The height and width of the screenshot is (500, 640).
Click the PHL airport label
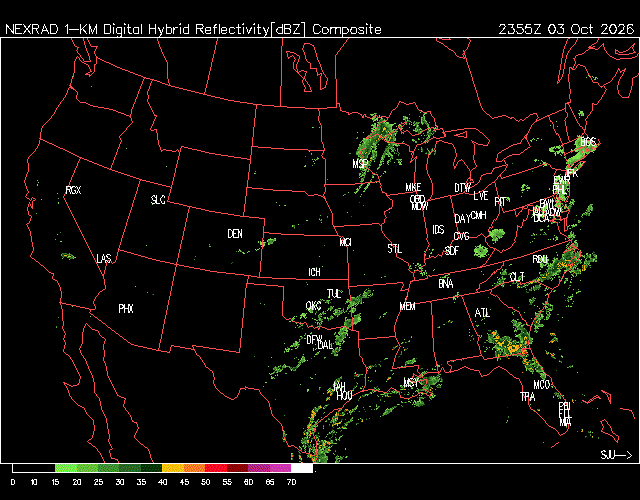pyautogui.click(x=559, y=190)
